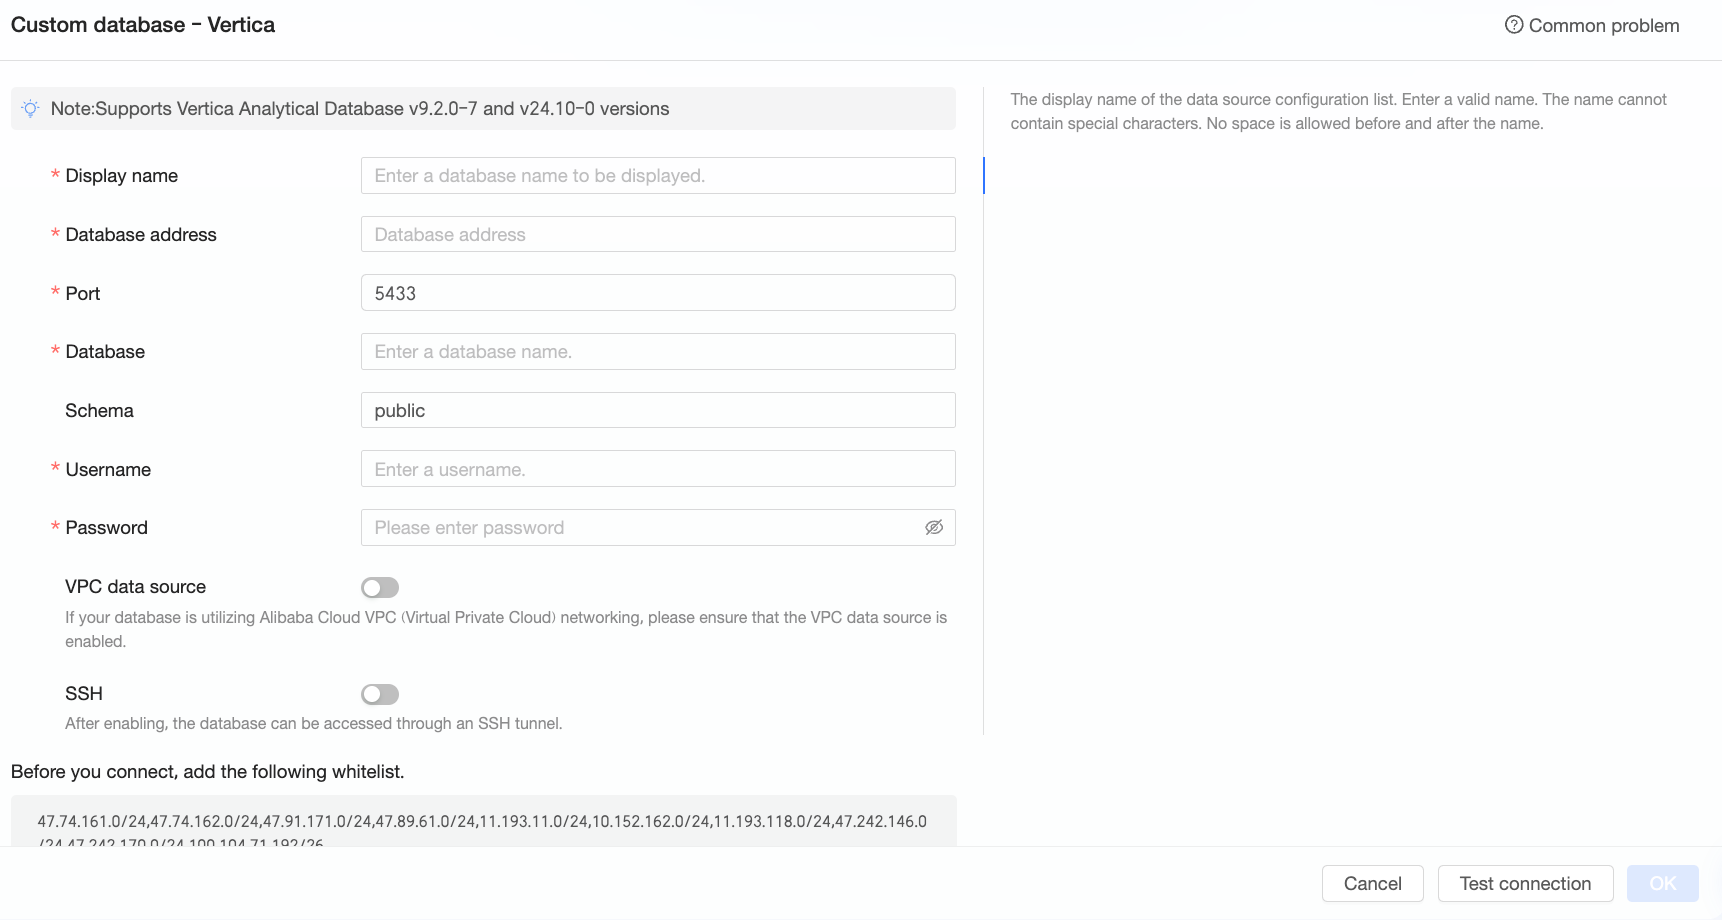This screenshot has width=1722, height=920.
Task: Select the Port field containing 5433
Action: [657, 293]
